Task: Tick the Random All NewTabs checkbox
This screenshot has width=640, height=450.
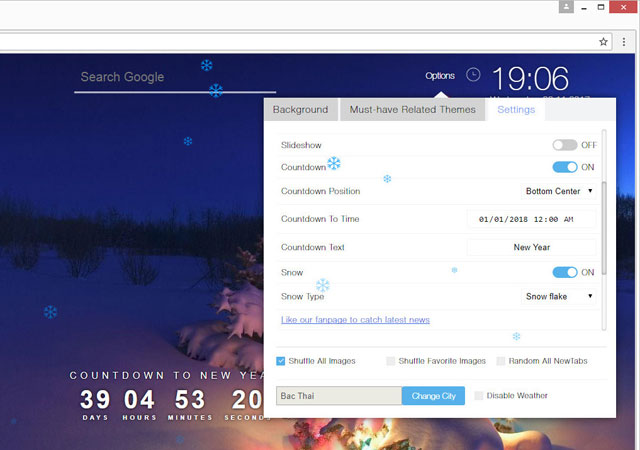Action: pos(500,361)
